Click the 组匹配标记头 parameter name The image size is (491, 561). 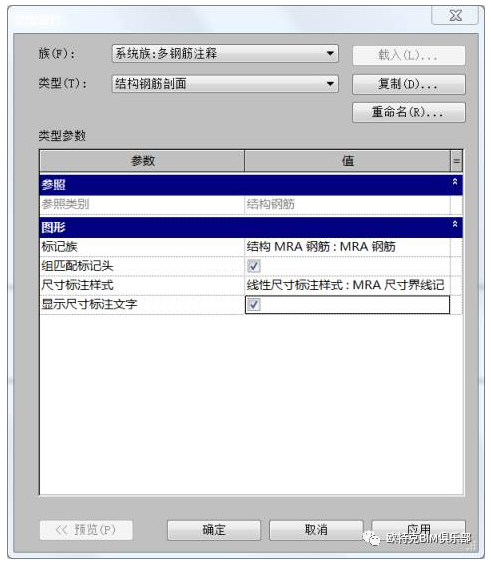tap(77, 266)
